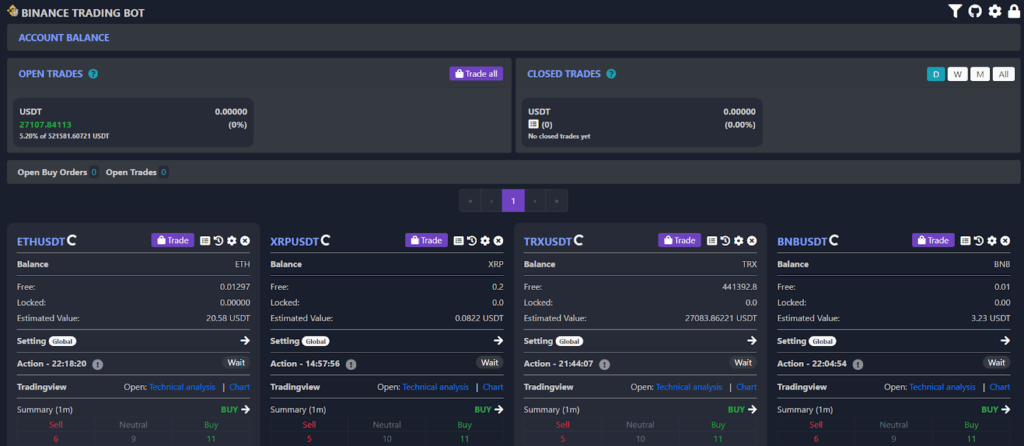The width and height of the screenshot is (1024, 446).
Task: Expand the Account Balance section header
Action: point(512,38)
